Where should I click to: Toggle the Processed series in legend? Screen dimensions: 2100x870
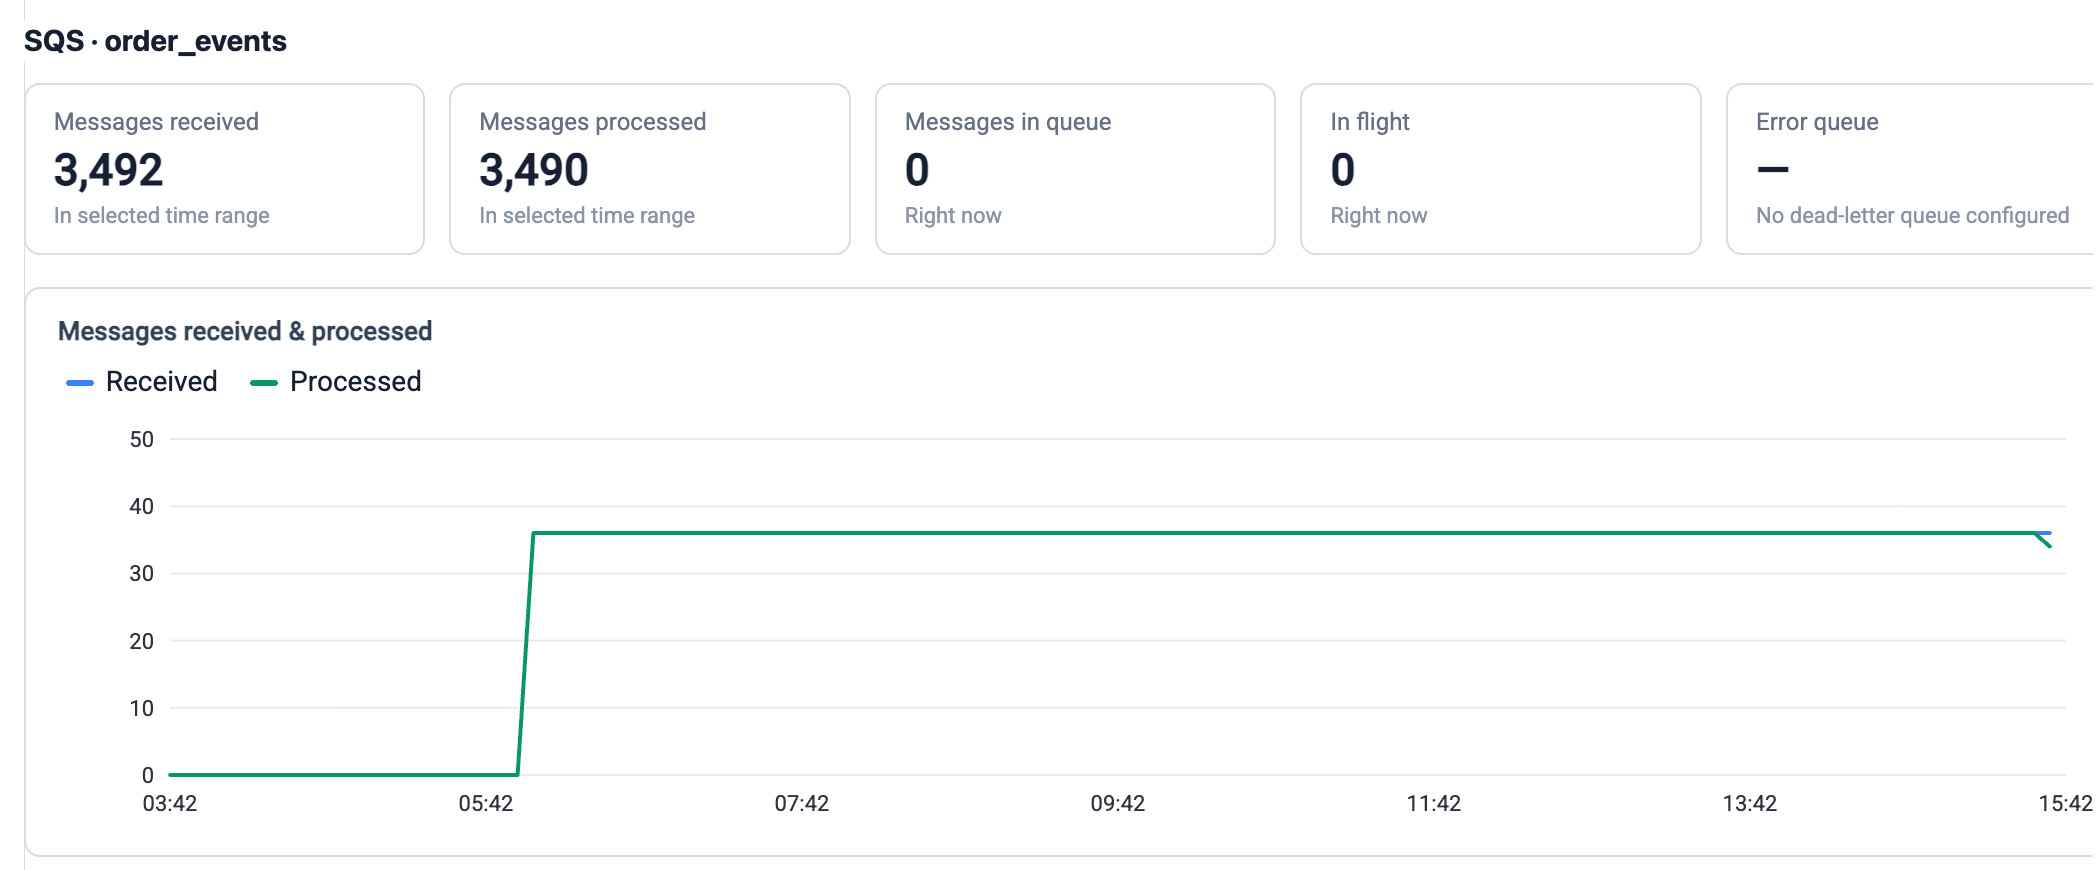point(335,382)
